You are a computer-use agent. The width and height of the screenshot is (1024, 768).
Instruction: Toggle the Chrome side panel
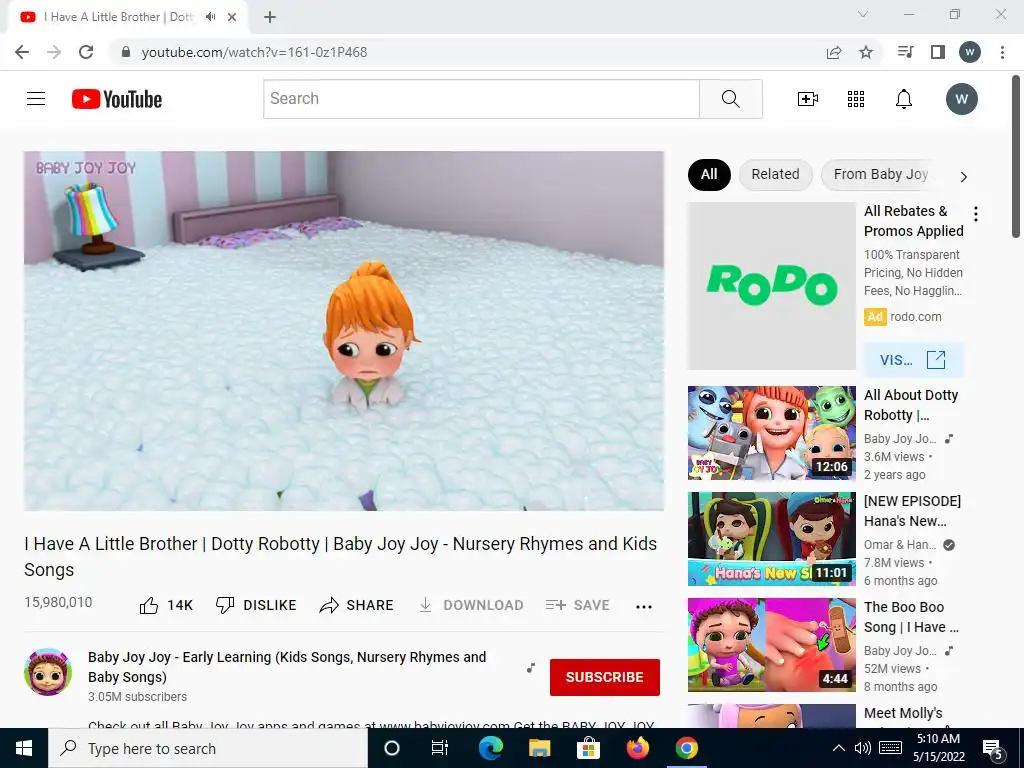pos(938,52)
